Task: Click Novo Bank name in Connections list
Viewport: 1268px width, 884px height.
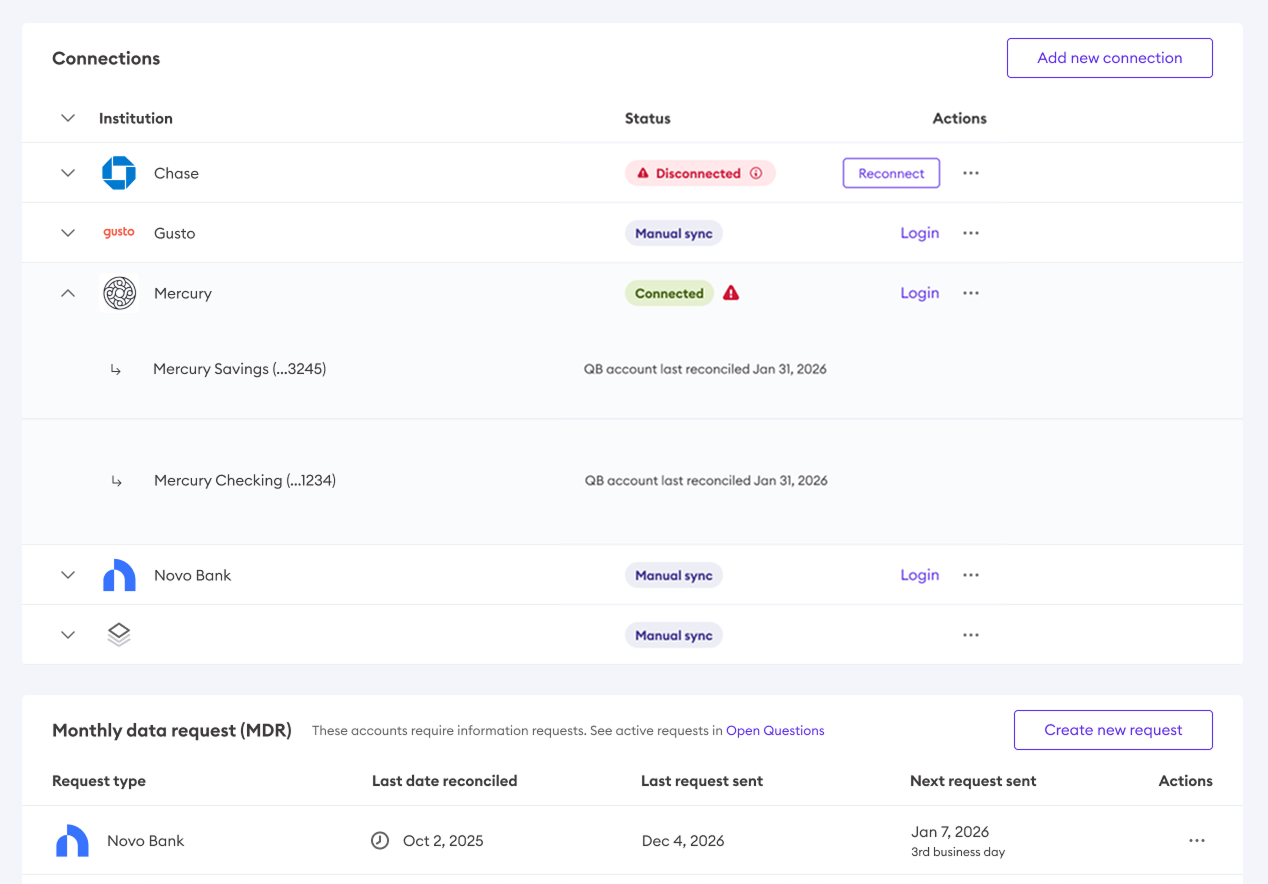Action: click(193, 575)
